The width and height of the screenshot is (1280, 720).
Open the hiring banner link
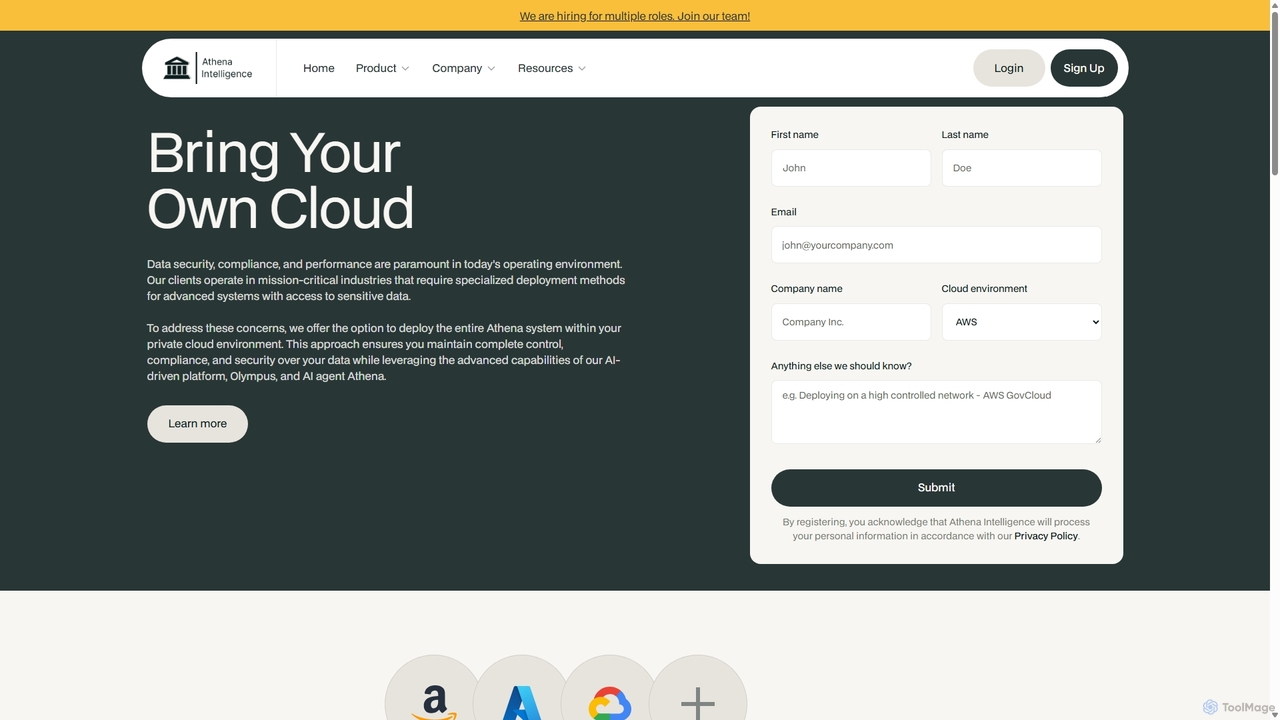pos(635,16)
